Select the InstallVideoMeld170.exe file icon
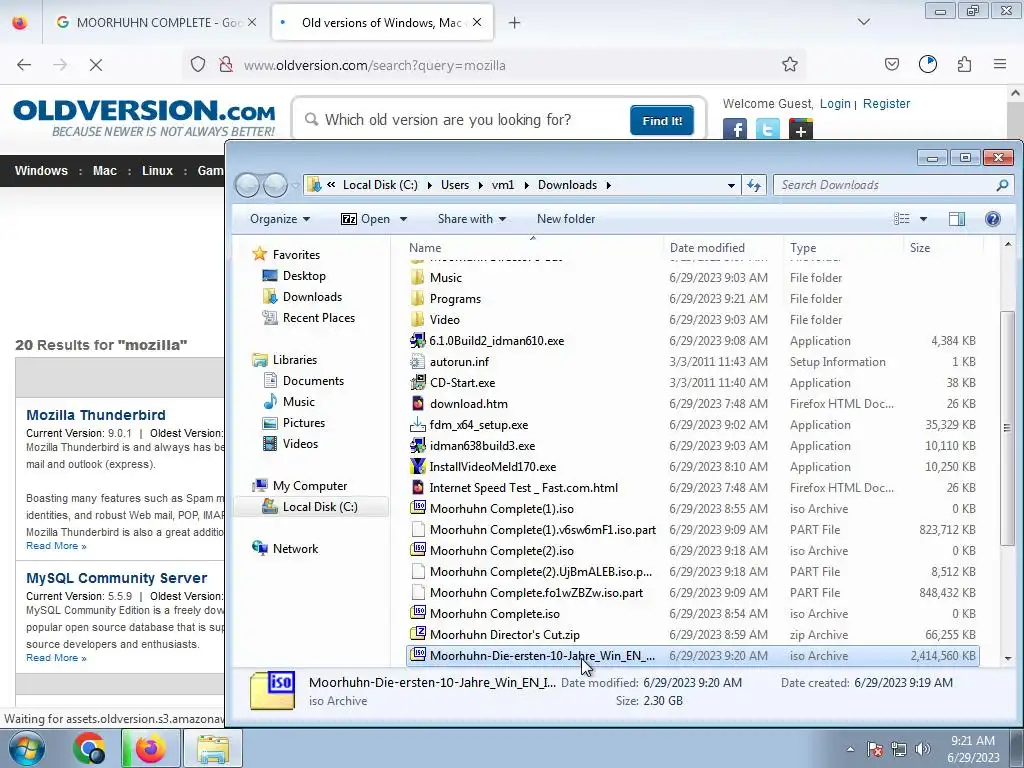Viewport: 1024px width, 768px height. pos(417,466)
